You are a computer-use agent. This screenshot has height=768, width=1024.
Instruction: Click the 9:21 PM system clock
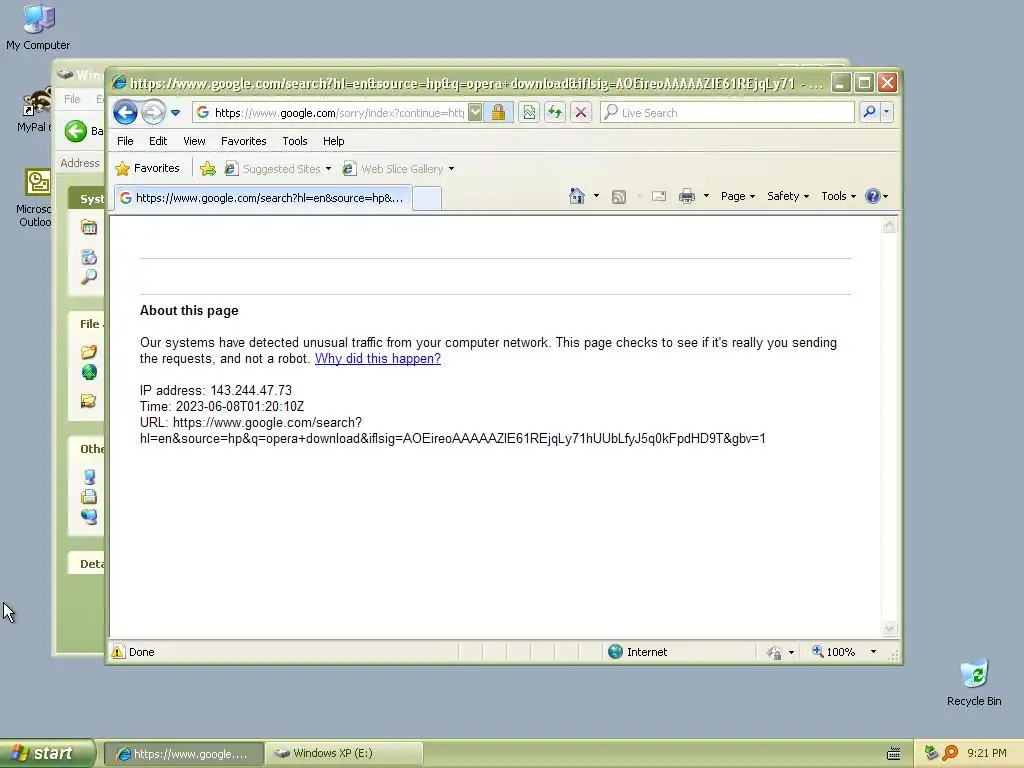point(987,754)
